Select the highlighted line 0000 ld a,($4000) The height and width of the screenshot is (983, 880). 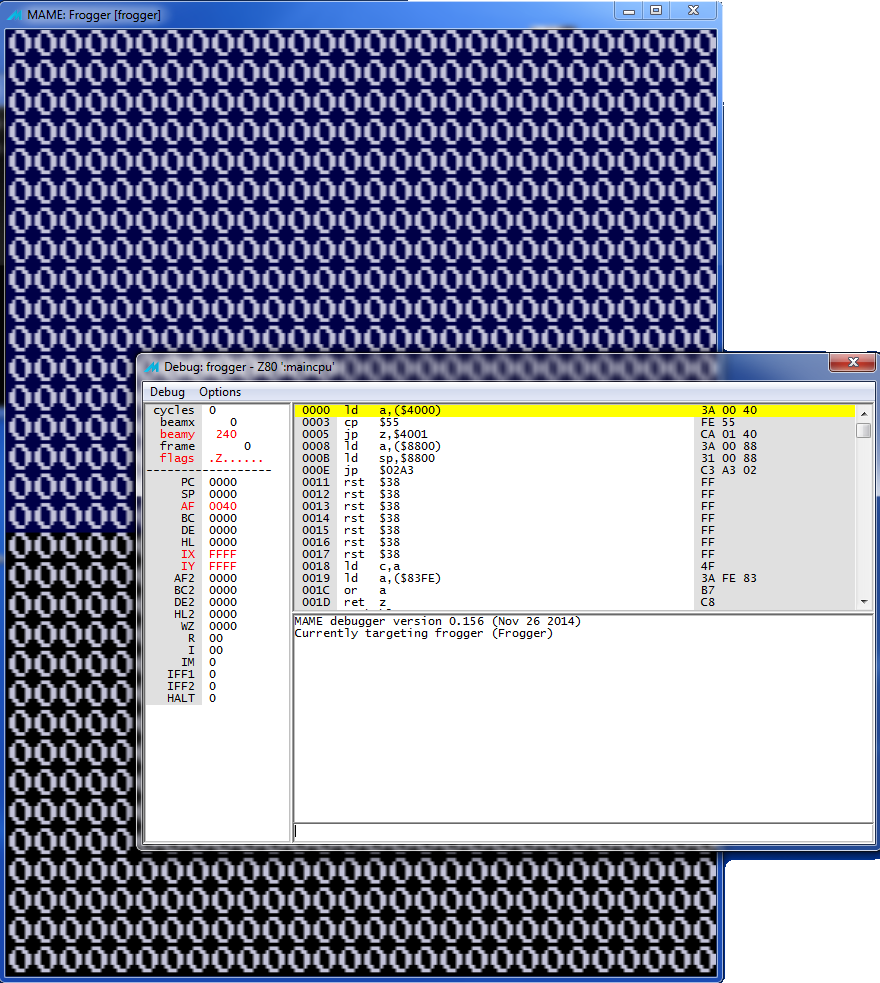point(575,410)
